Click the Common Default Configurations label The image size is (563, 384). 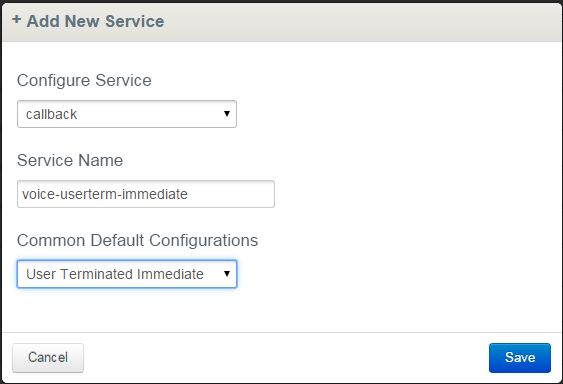point(138,240)
